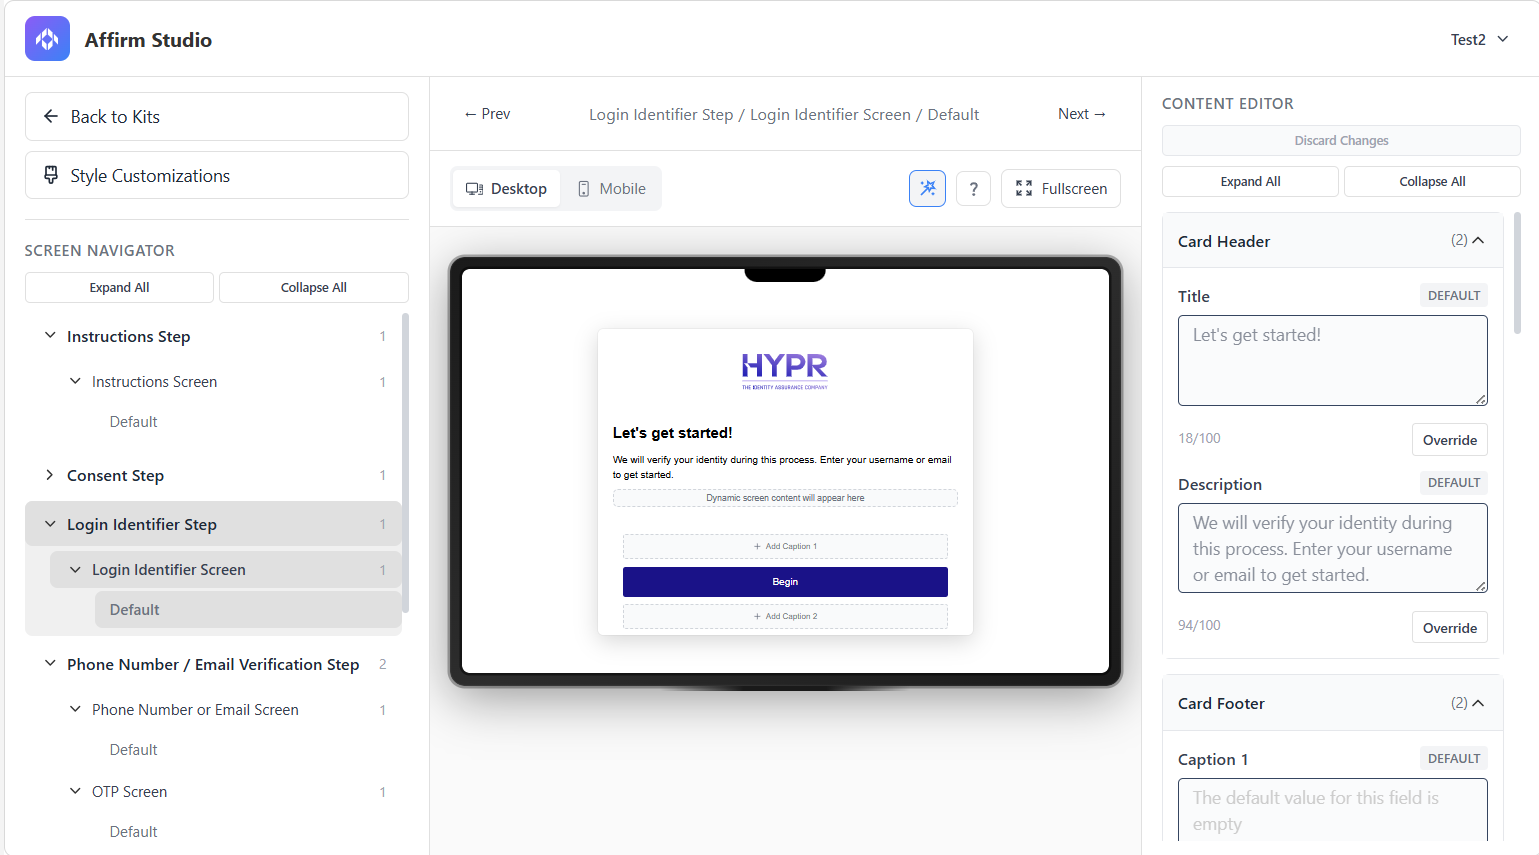Click the Affirm Studio logo icon
The image size is (1539, 855).
(47, 39)
